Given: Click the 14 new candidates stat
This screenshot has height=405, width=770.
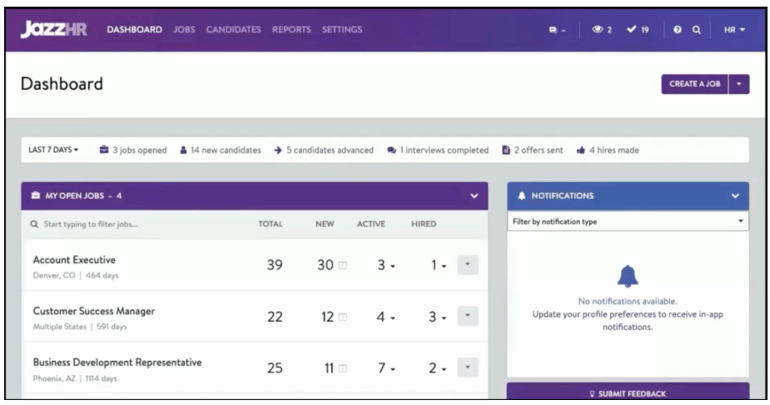Looking at the screenshot, I should (x=220, y=150).
